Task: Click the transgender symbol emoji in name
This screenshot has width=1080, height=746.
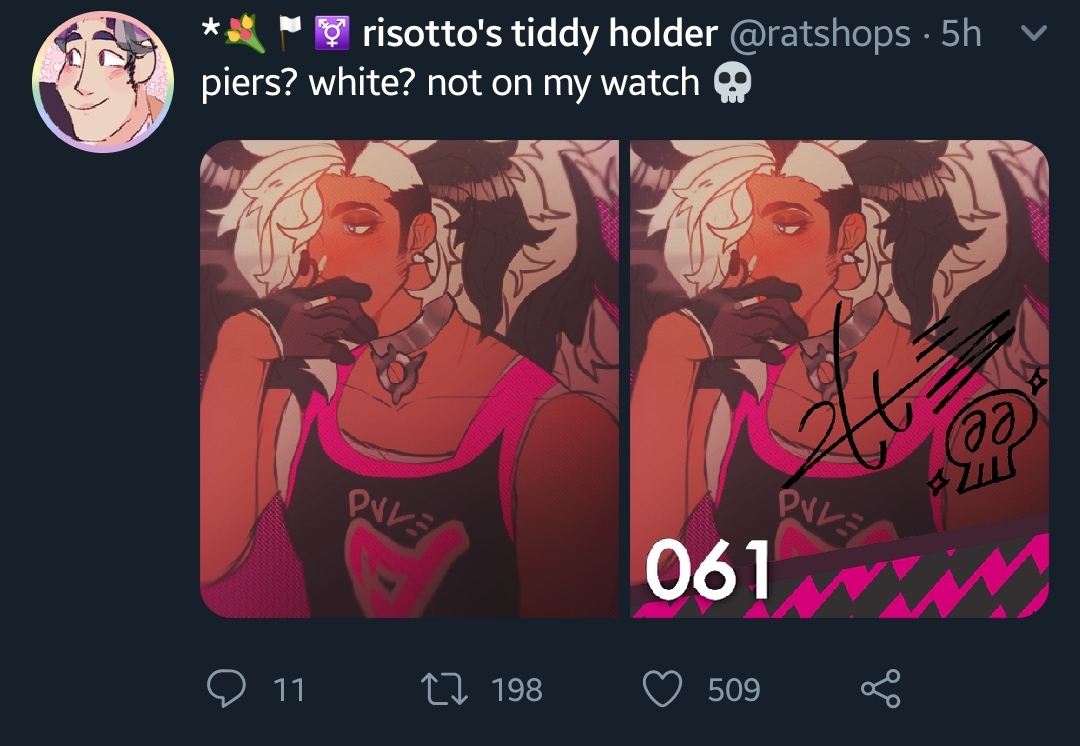Action: [332, 33]
